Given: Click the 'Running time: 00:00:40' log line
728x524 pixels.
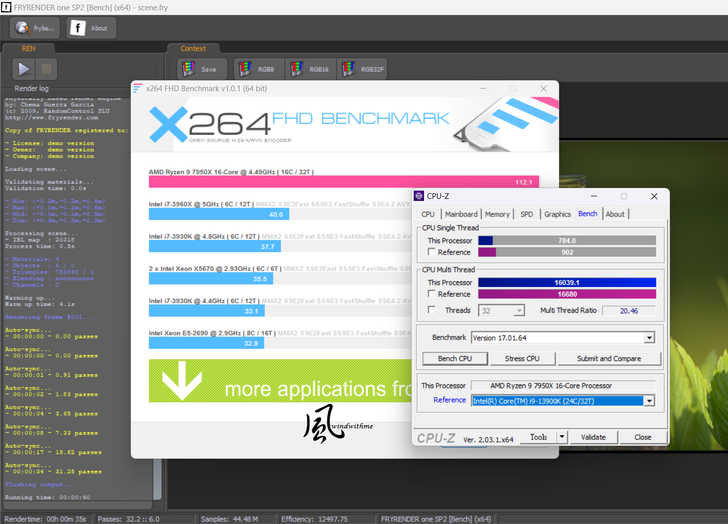Looking at the screenshot, I should tap(47, 497).
